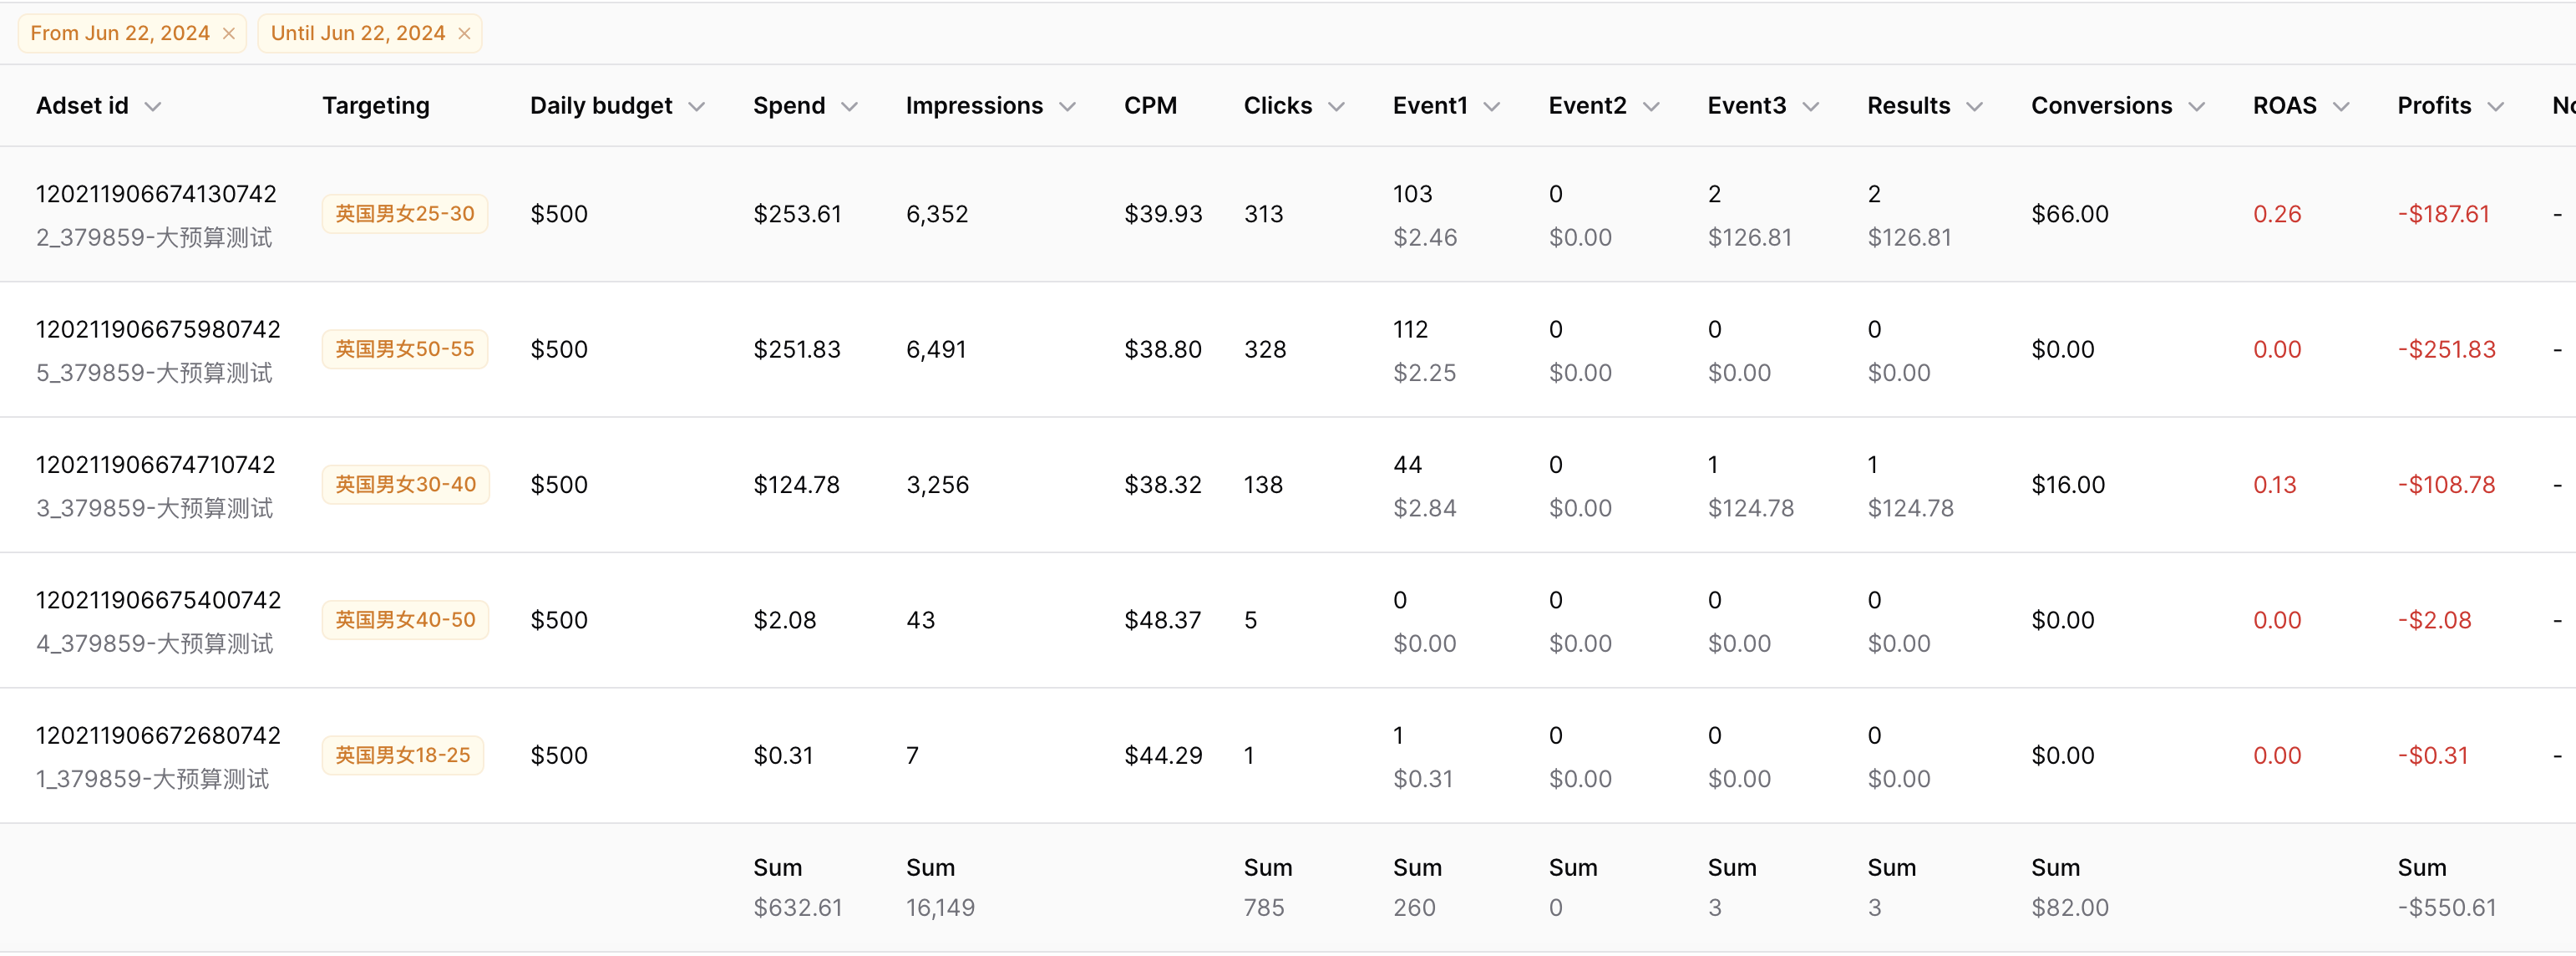Expand the Adset id column chevron

pyautogui.click(x=153, y=107)
